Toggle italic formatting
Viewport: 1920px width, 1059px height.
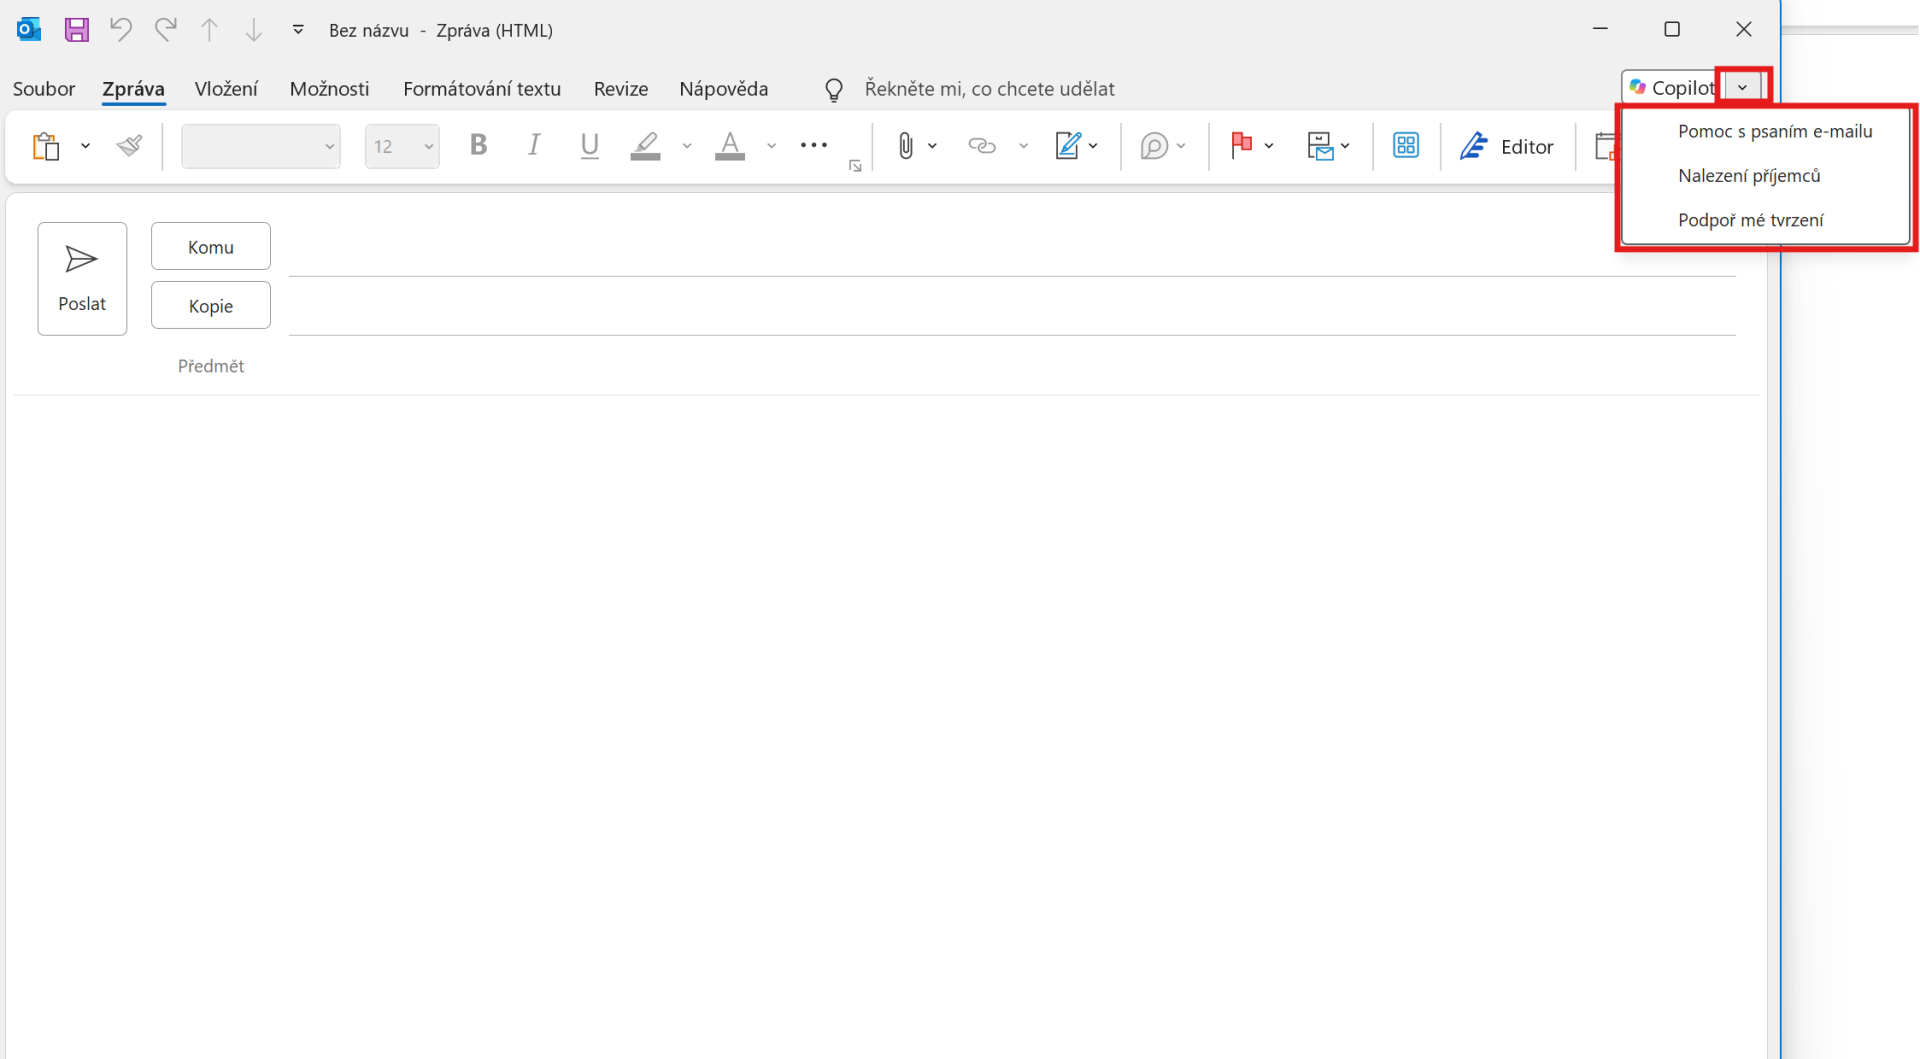coord(534,145)
